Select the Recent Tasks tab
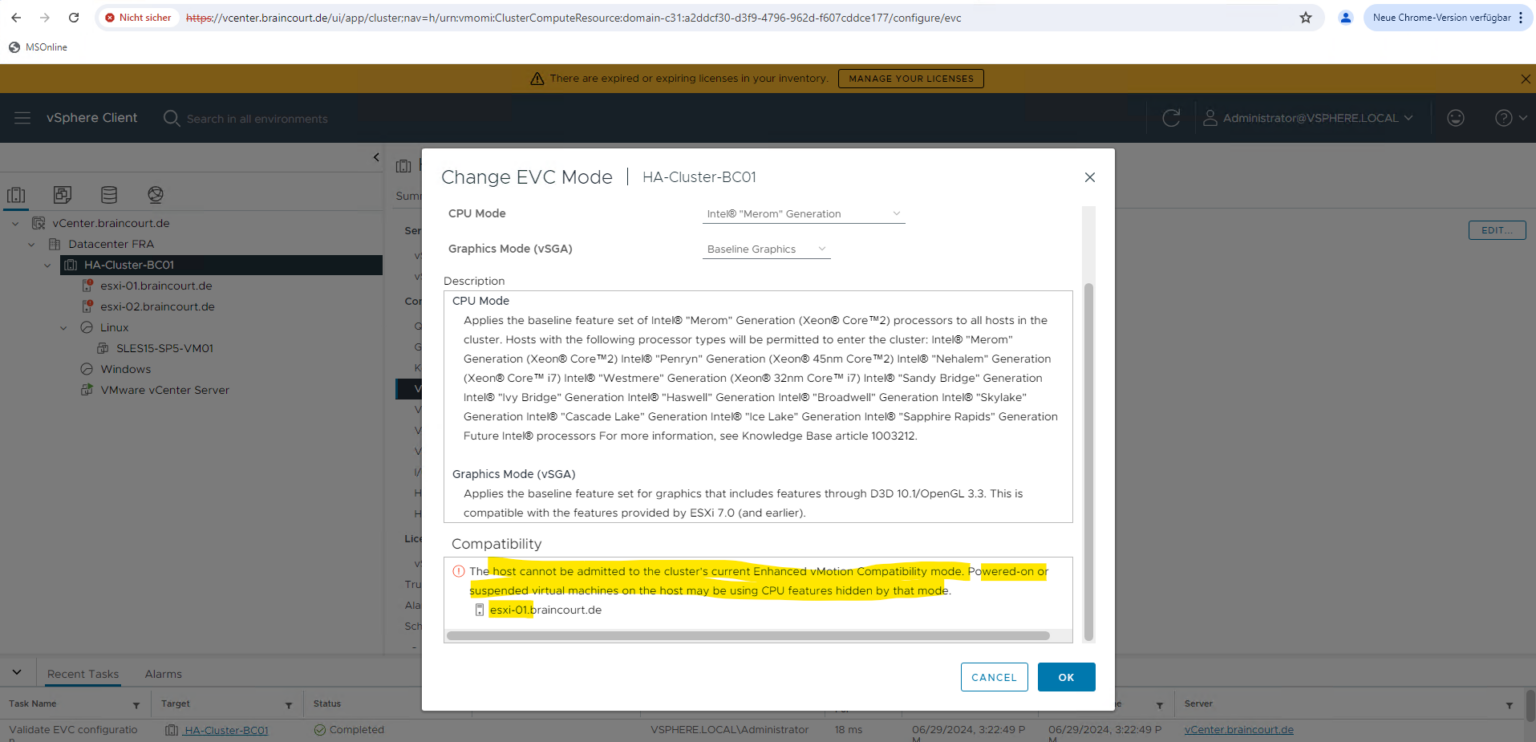The height and width of the screenshot is (742, 1536). 83,673
